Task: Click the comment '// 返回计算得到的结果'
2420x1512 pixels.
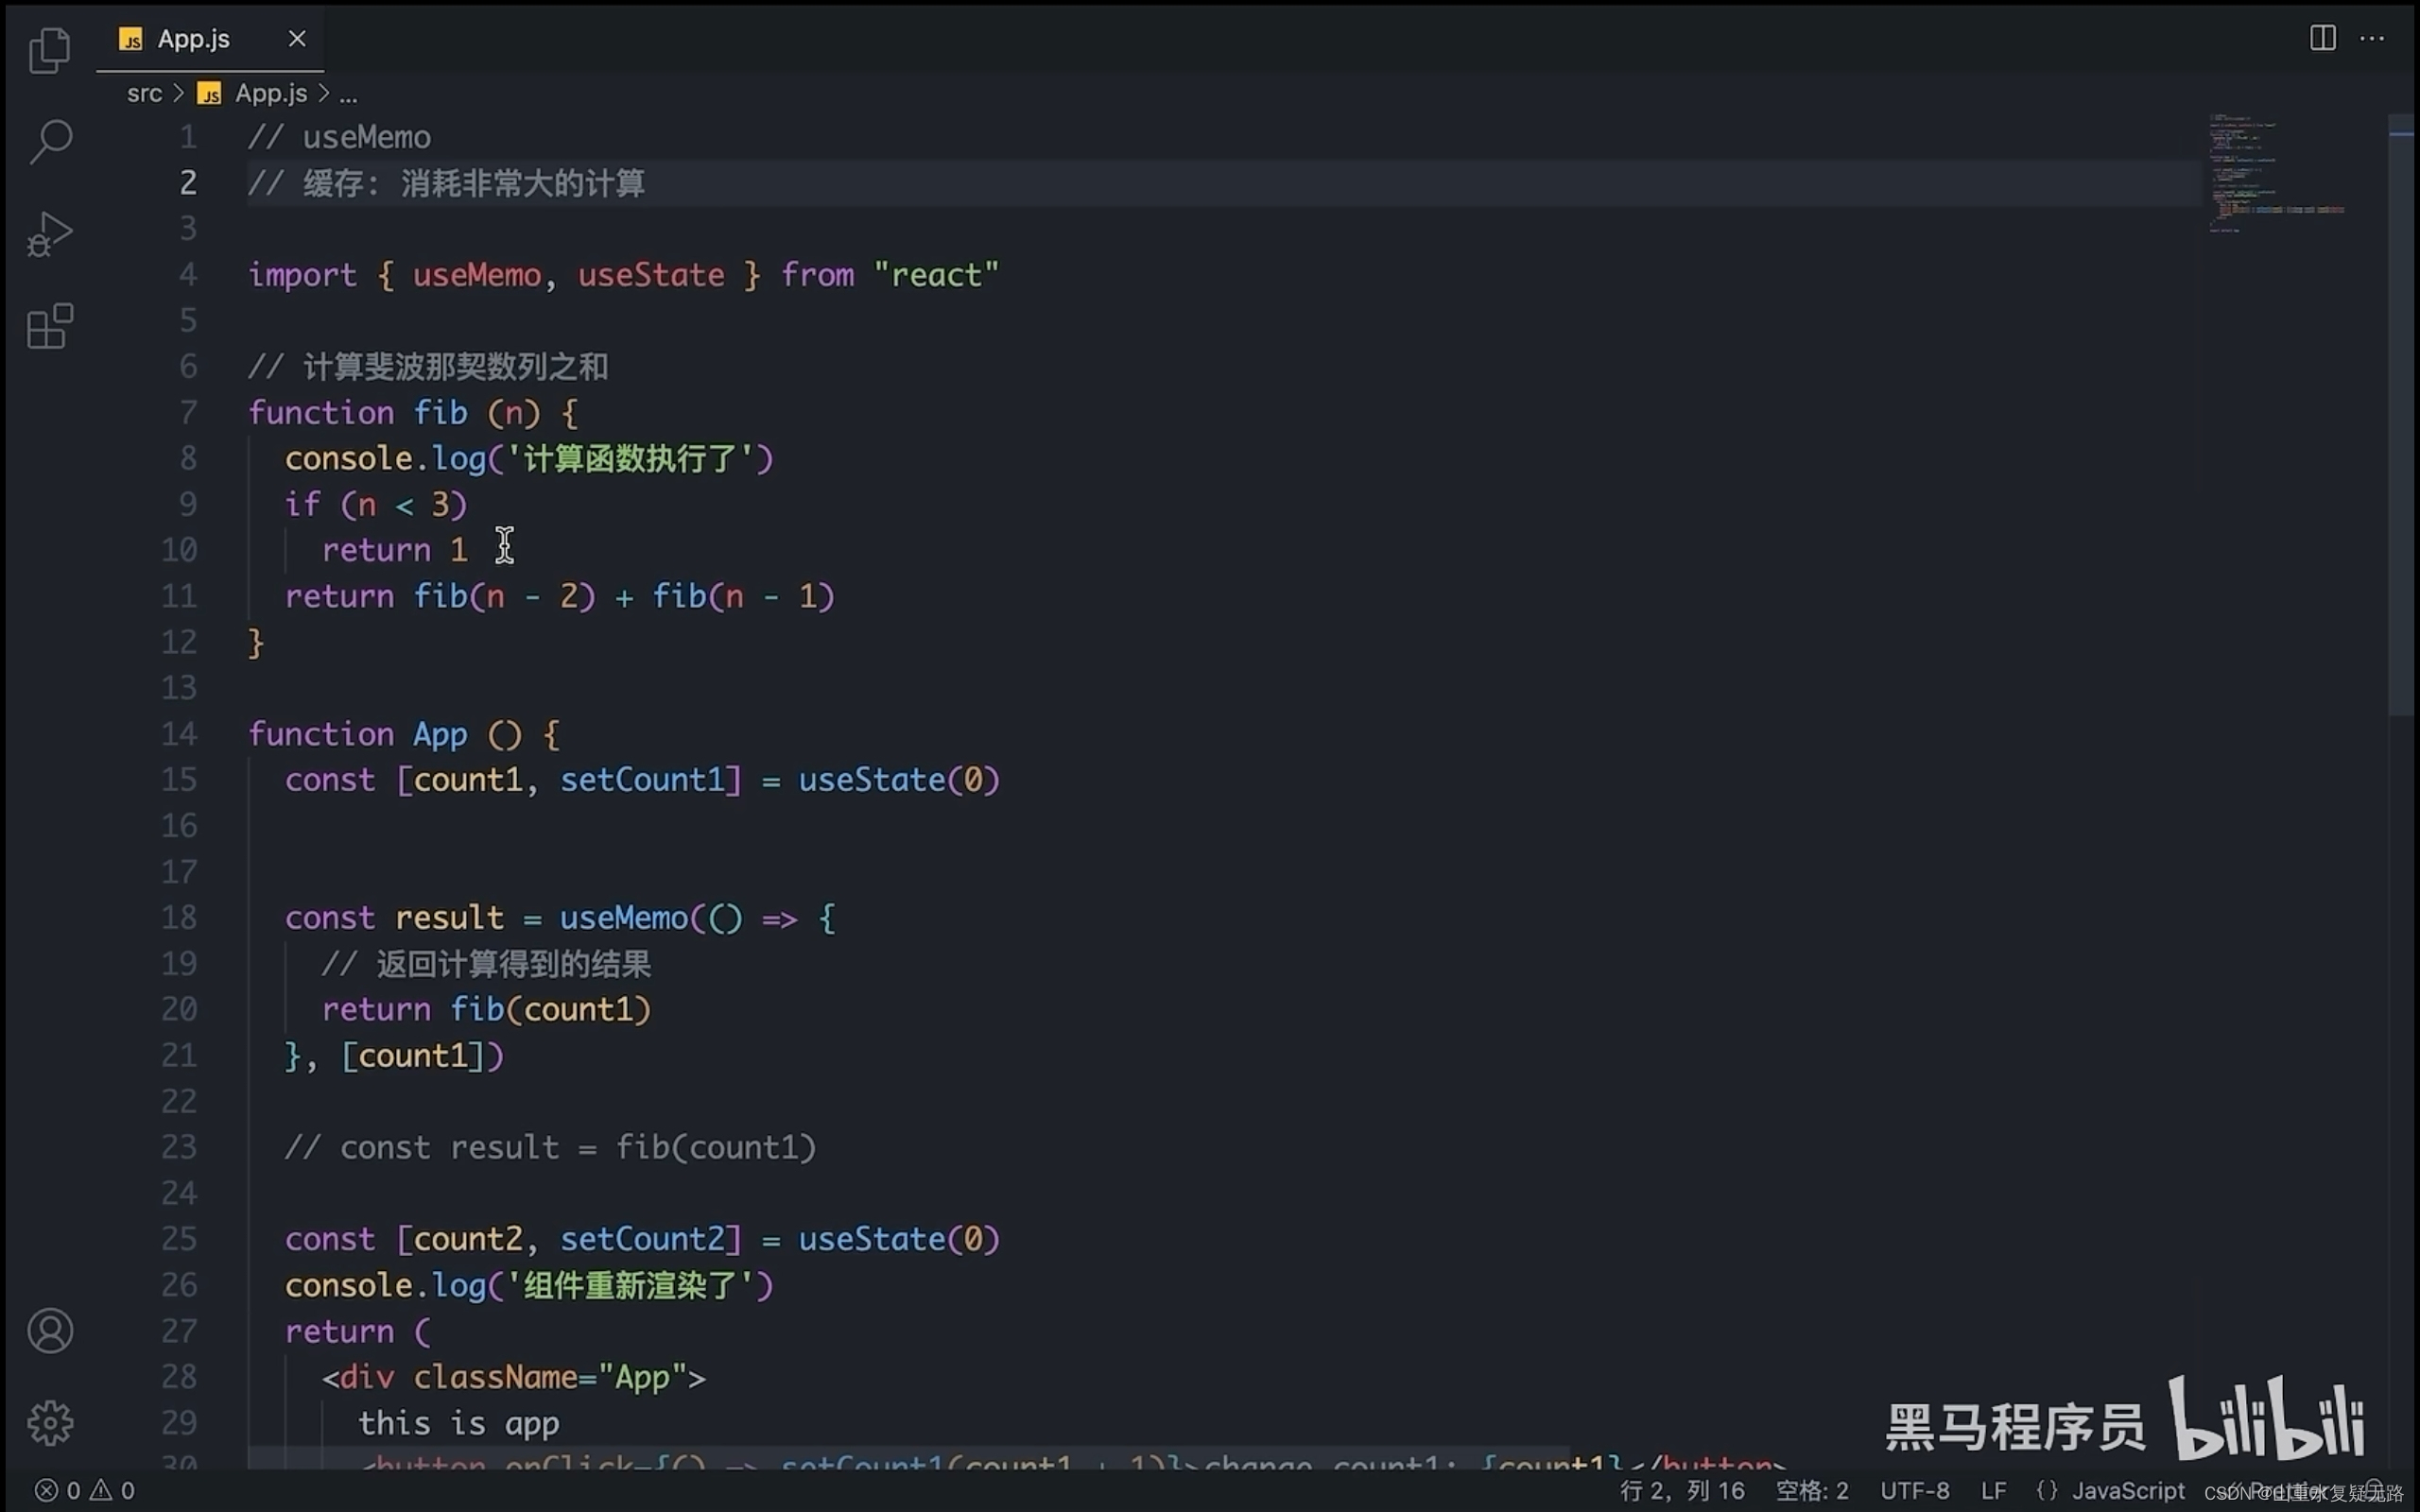Action: point(486,964)
